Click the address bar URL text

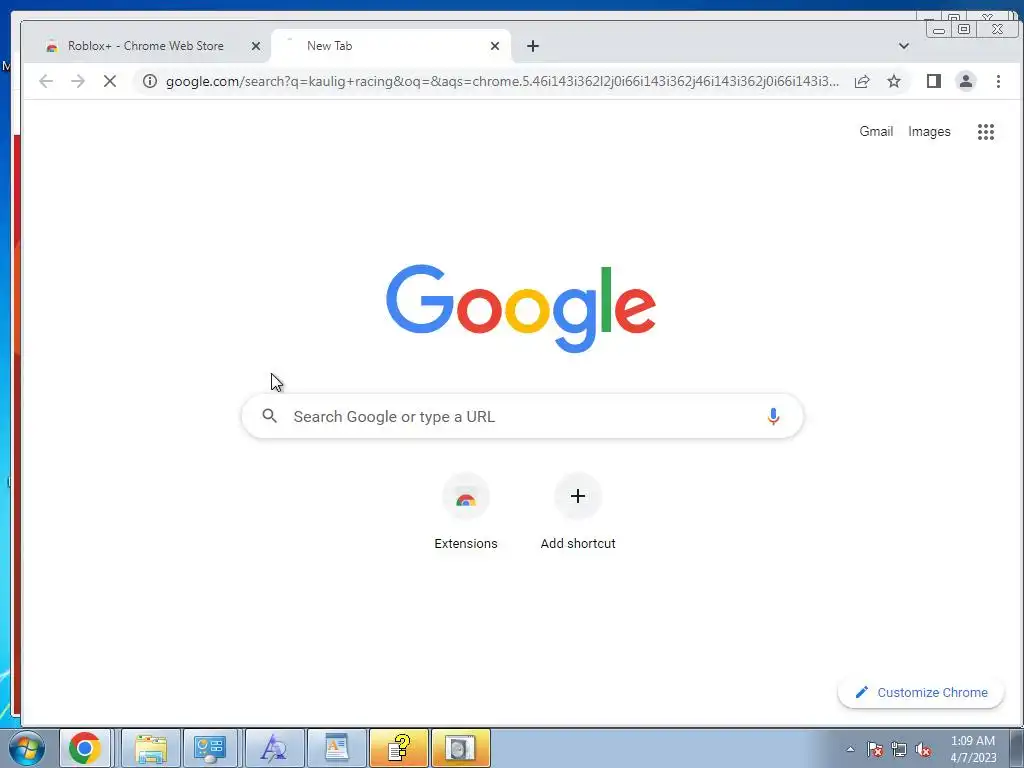(x=502, y=81)
